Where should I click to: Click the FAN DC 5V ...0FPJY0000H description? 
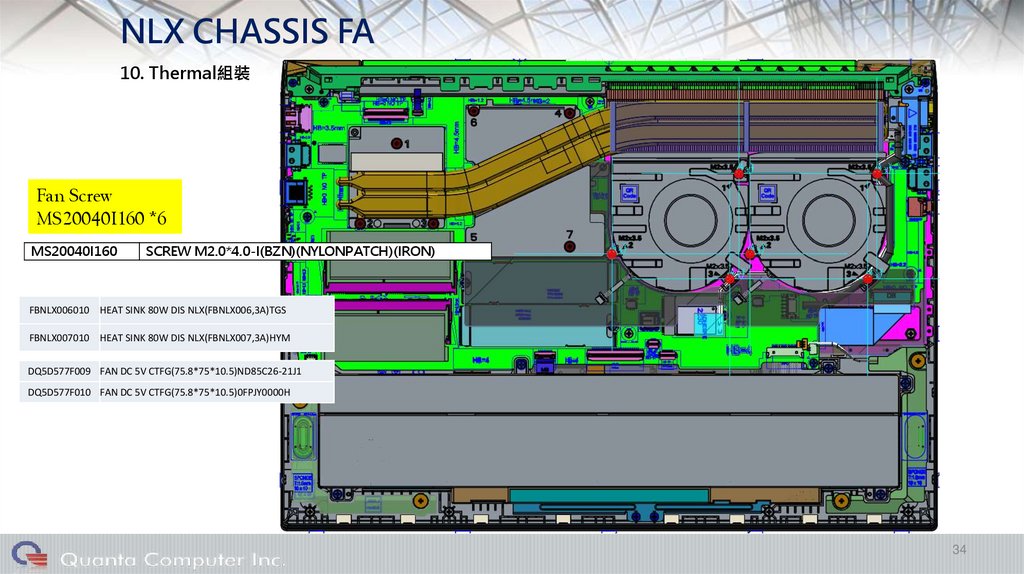[x=195, y=392]
